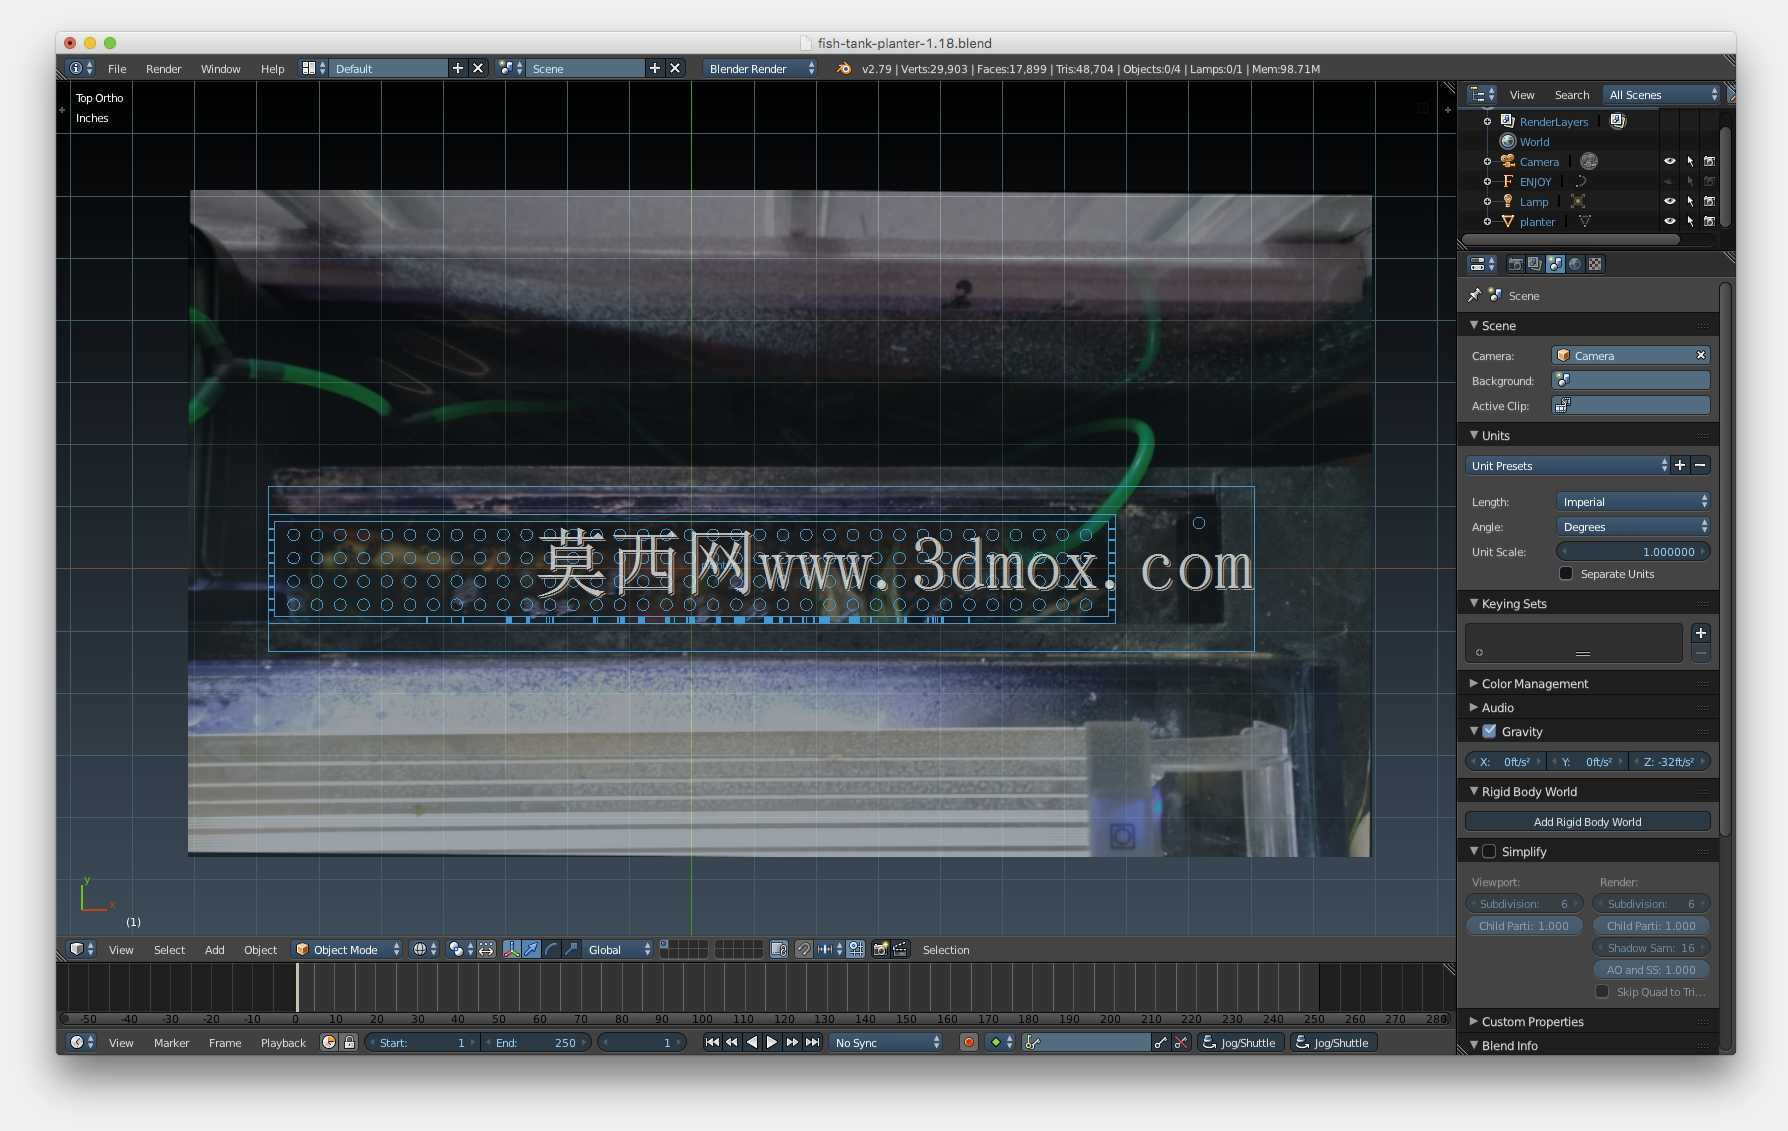
Task: Open the Object Mode selector
Action: (x=347, y=949)
